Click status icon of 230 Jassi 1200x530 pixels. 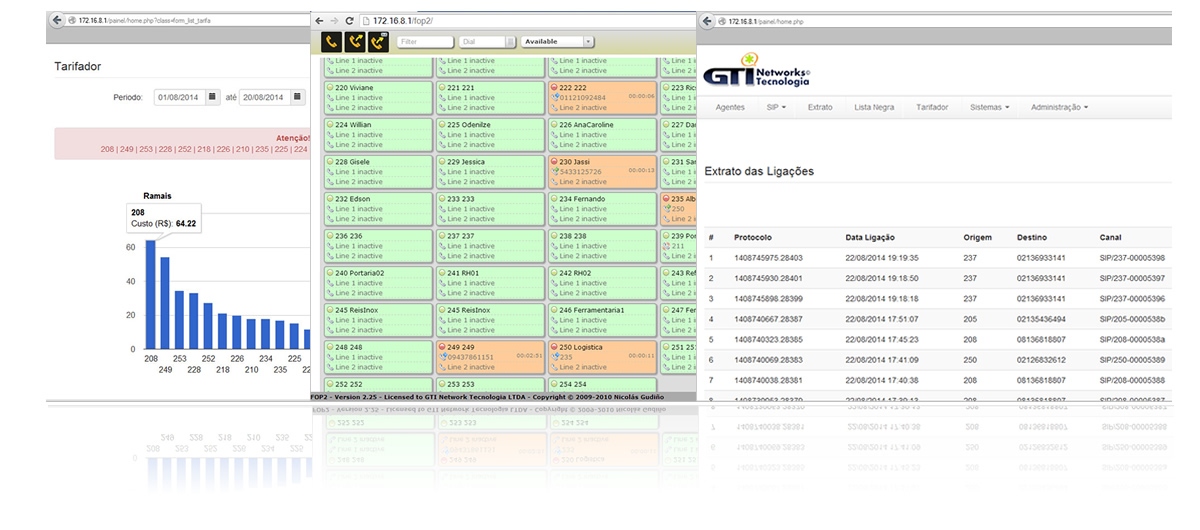[x=554, y=162]
